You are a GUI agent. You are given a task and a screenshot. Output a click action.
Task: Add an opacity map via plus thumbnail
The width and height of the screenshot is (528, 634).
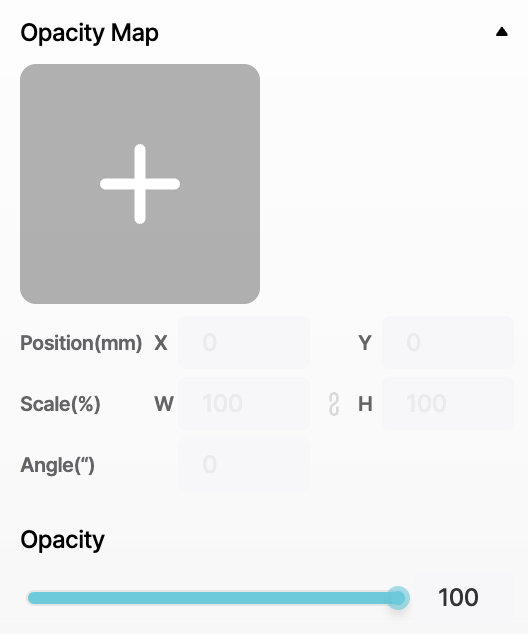[x=140, y=184]
